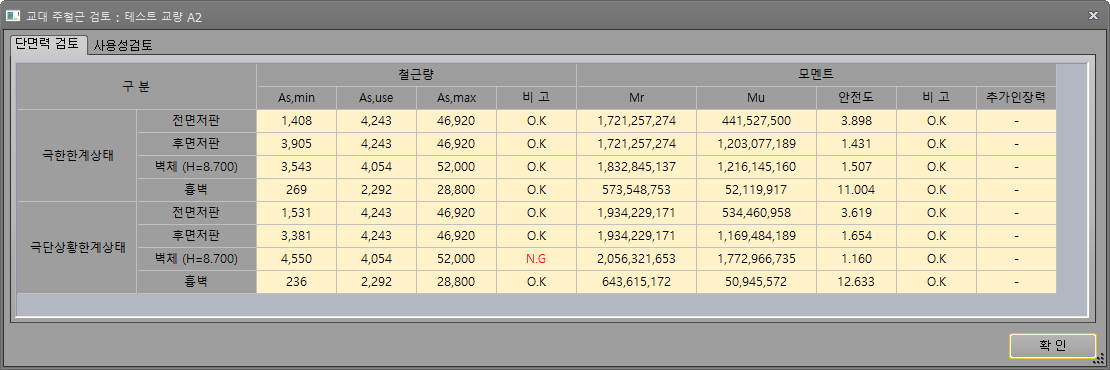
Task: Click the 확인 button
Action: coord(1052,345)
